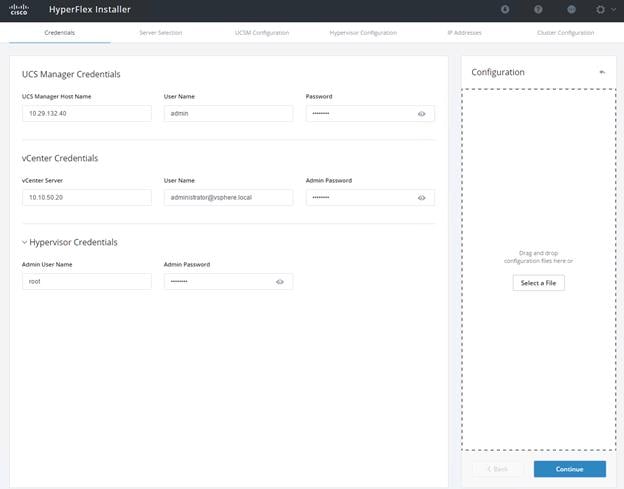Screen dimensions: 624x489
Task: Focus the Hypervisor Admin Password field
Action: pyautogui.click(x=228, y=281)
